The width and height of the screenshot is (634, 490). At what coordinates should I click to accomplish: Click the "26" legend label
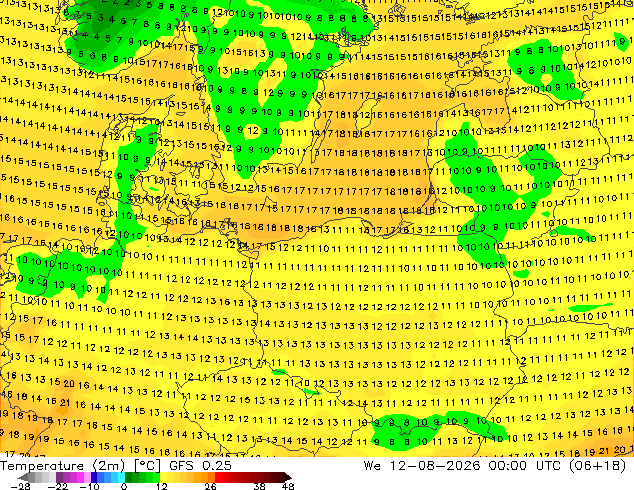pyautogui.click(x=210, y=486)
